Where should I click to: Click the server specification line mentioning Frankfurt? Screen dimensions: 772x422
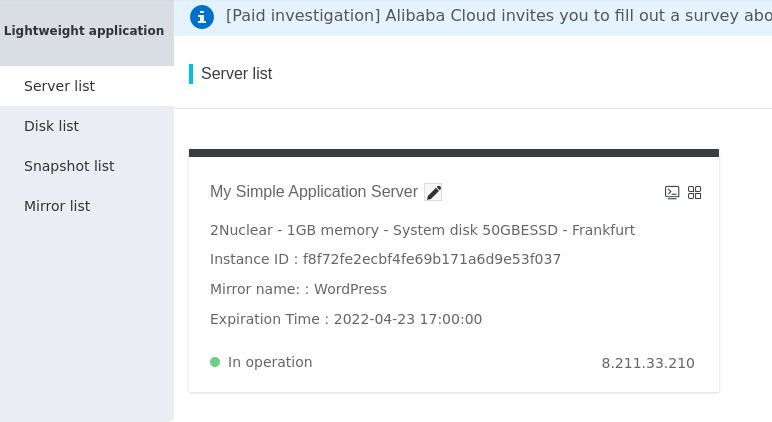click(422, 230)
